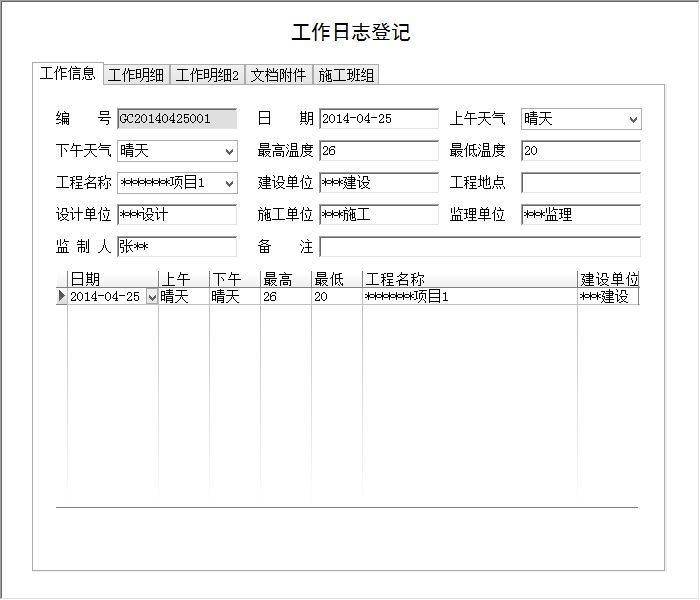
Task: Click the 备注 remarks field
Action: tap(480, 247)
